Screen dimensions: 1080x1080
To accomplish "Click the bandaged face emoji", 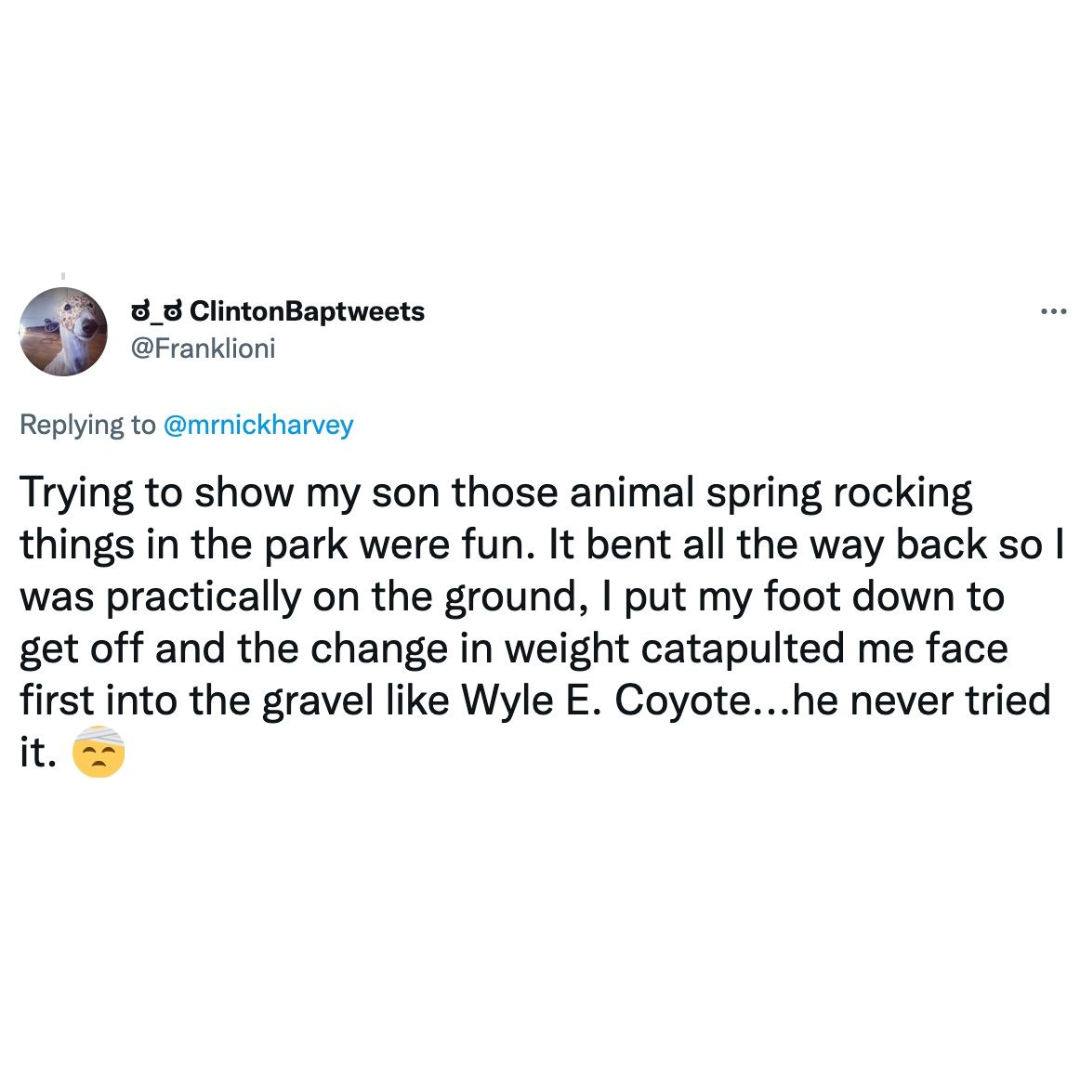I will pyautogui.click(x=100, y=753).
